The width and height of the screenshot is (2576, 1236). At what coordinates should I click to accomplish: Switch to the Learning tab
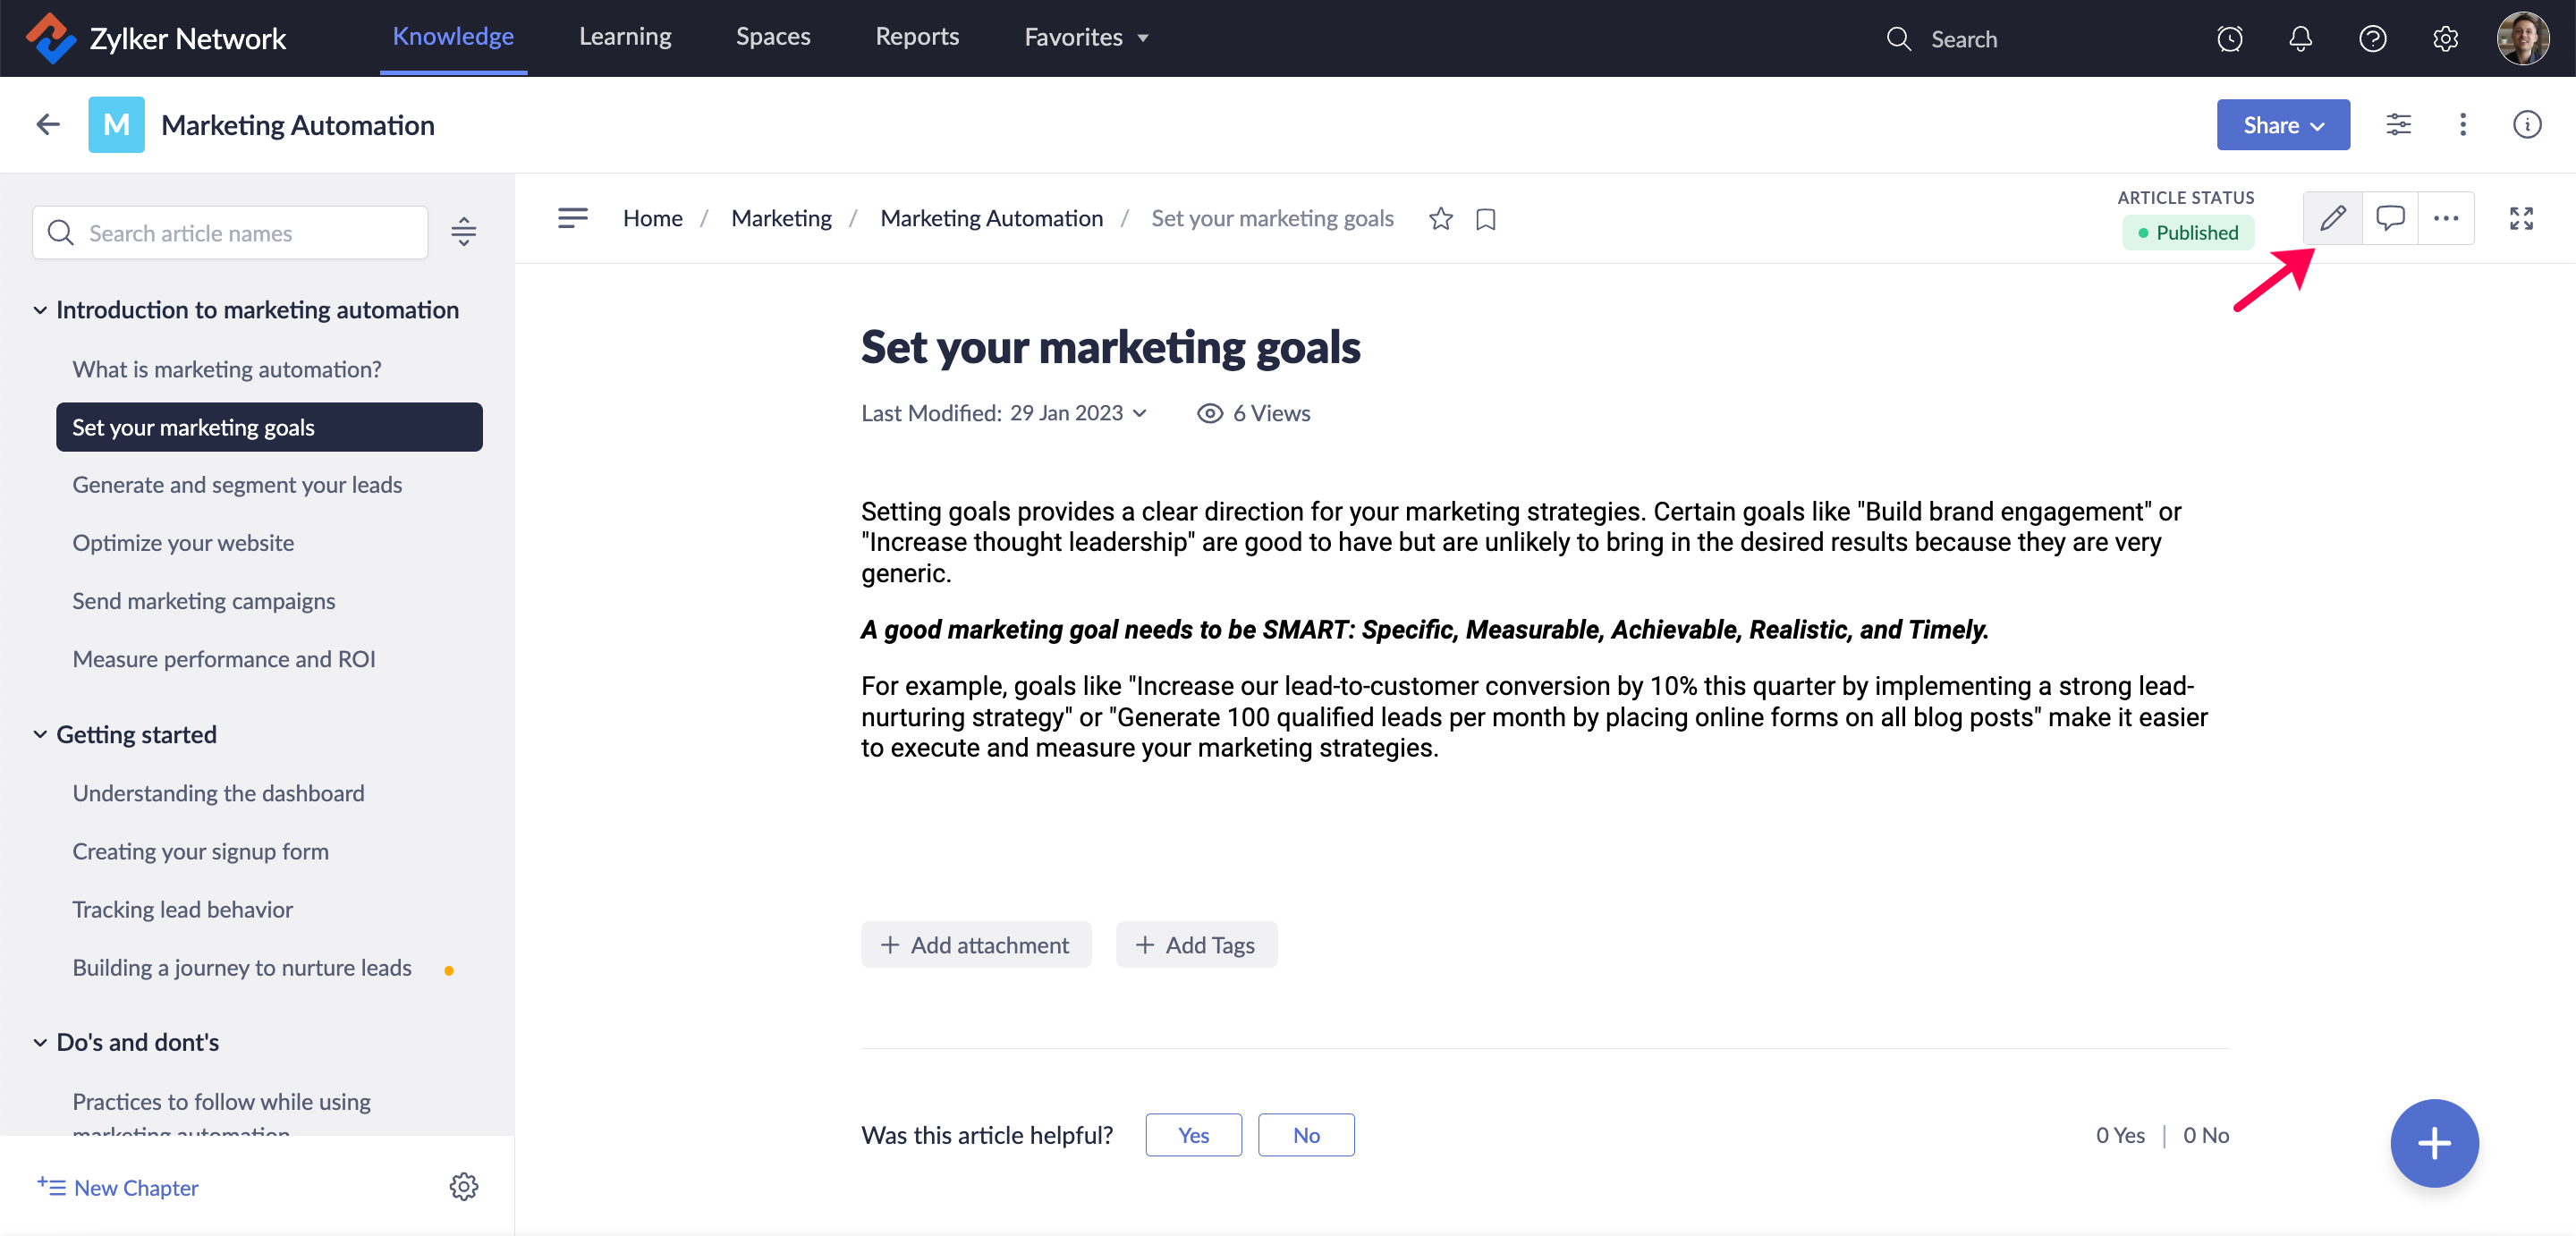click(x=625, y=37)
